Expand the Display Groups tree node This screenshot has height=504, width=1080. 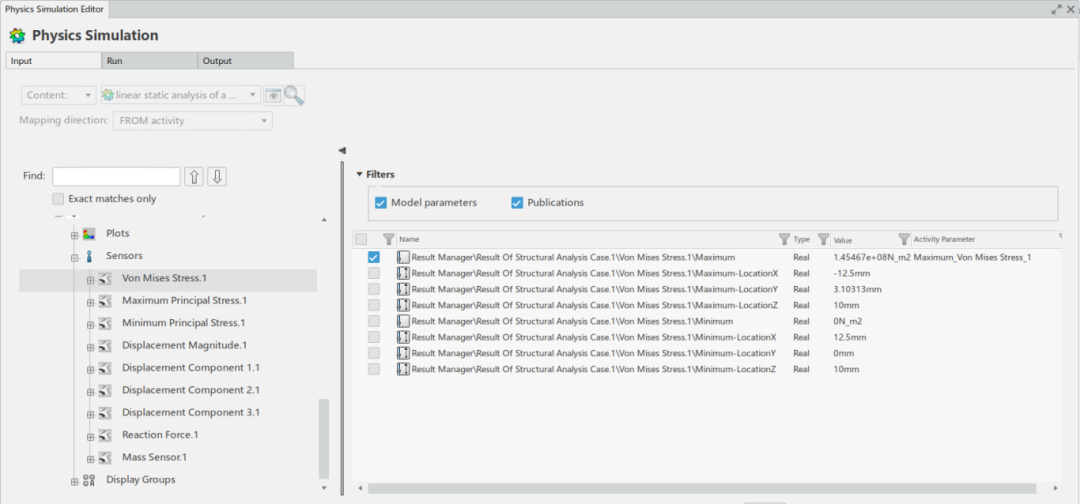[x=74, y=481]
